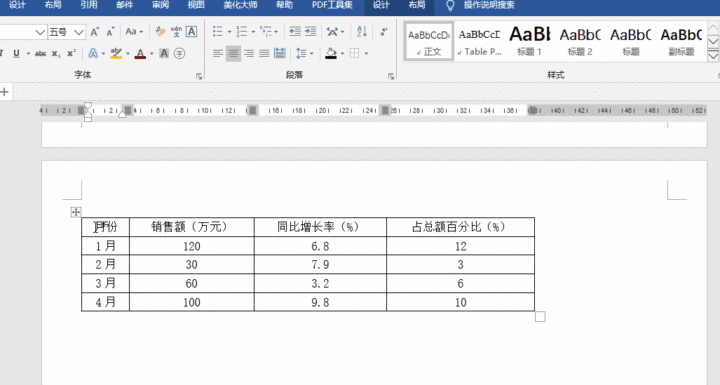This screenshot has height=385, width=720.
Task: Align text left
Action: tap(218, 53)
